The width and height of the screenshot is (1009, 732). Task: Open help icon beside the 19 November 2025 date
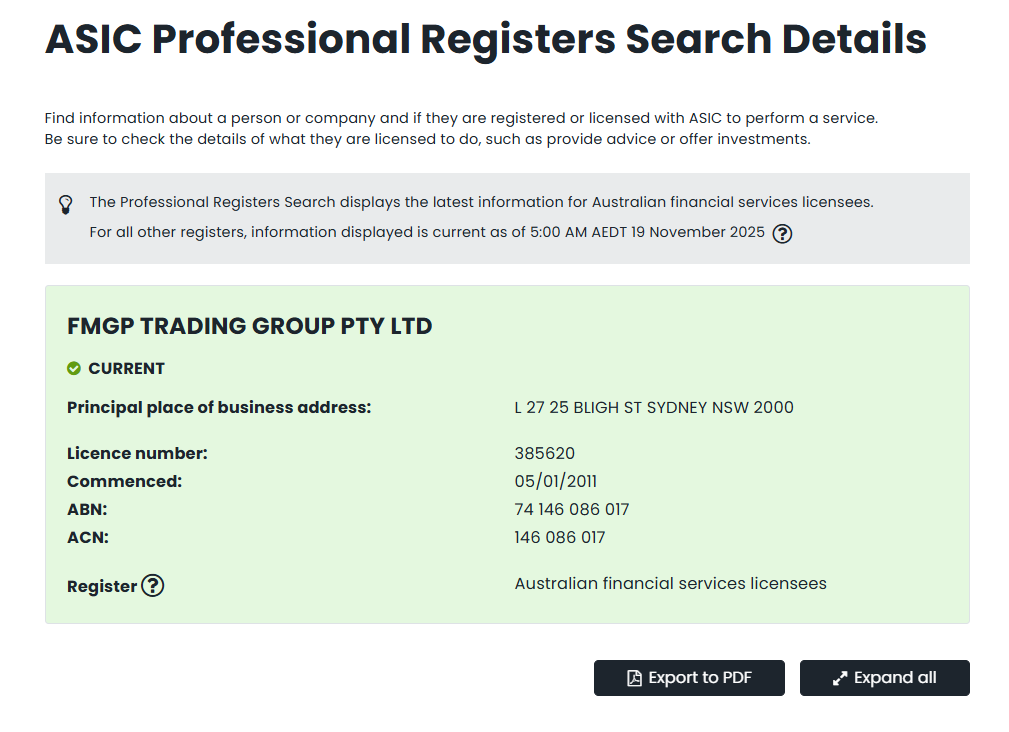click(783, 234)
